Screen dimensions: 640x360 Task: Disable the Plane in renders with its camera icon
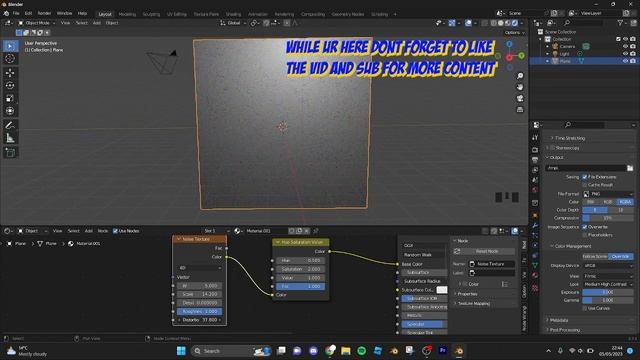(x=633, y=61)
